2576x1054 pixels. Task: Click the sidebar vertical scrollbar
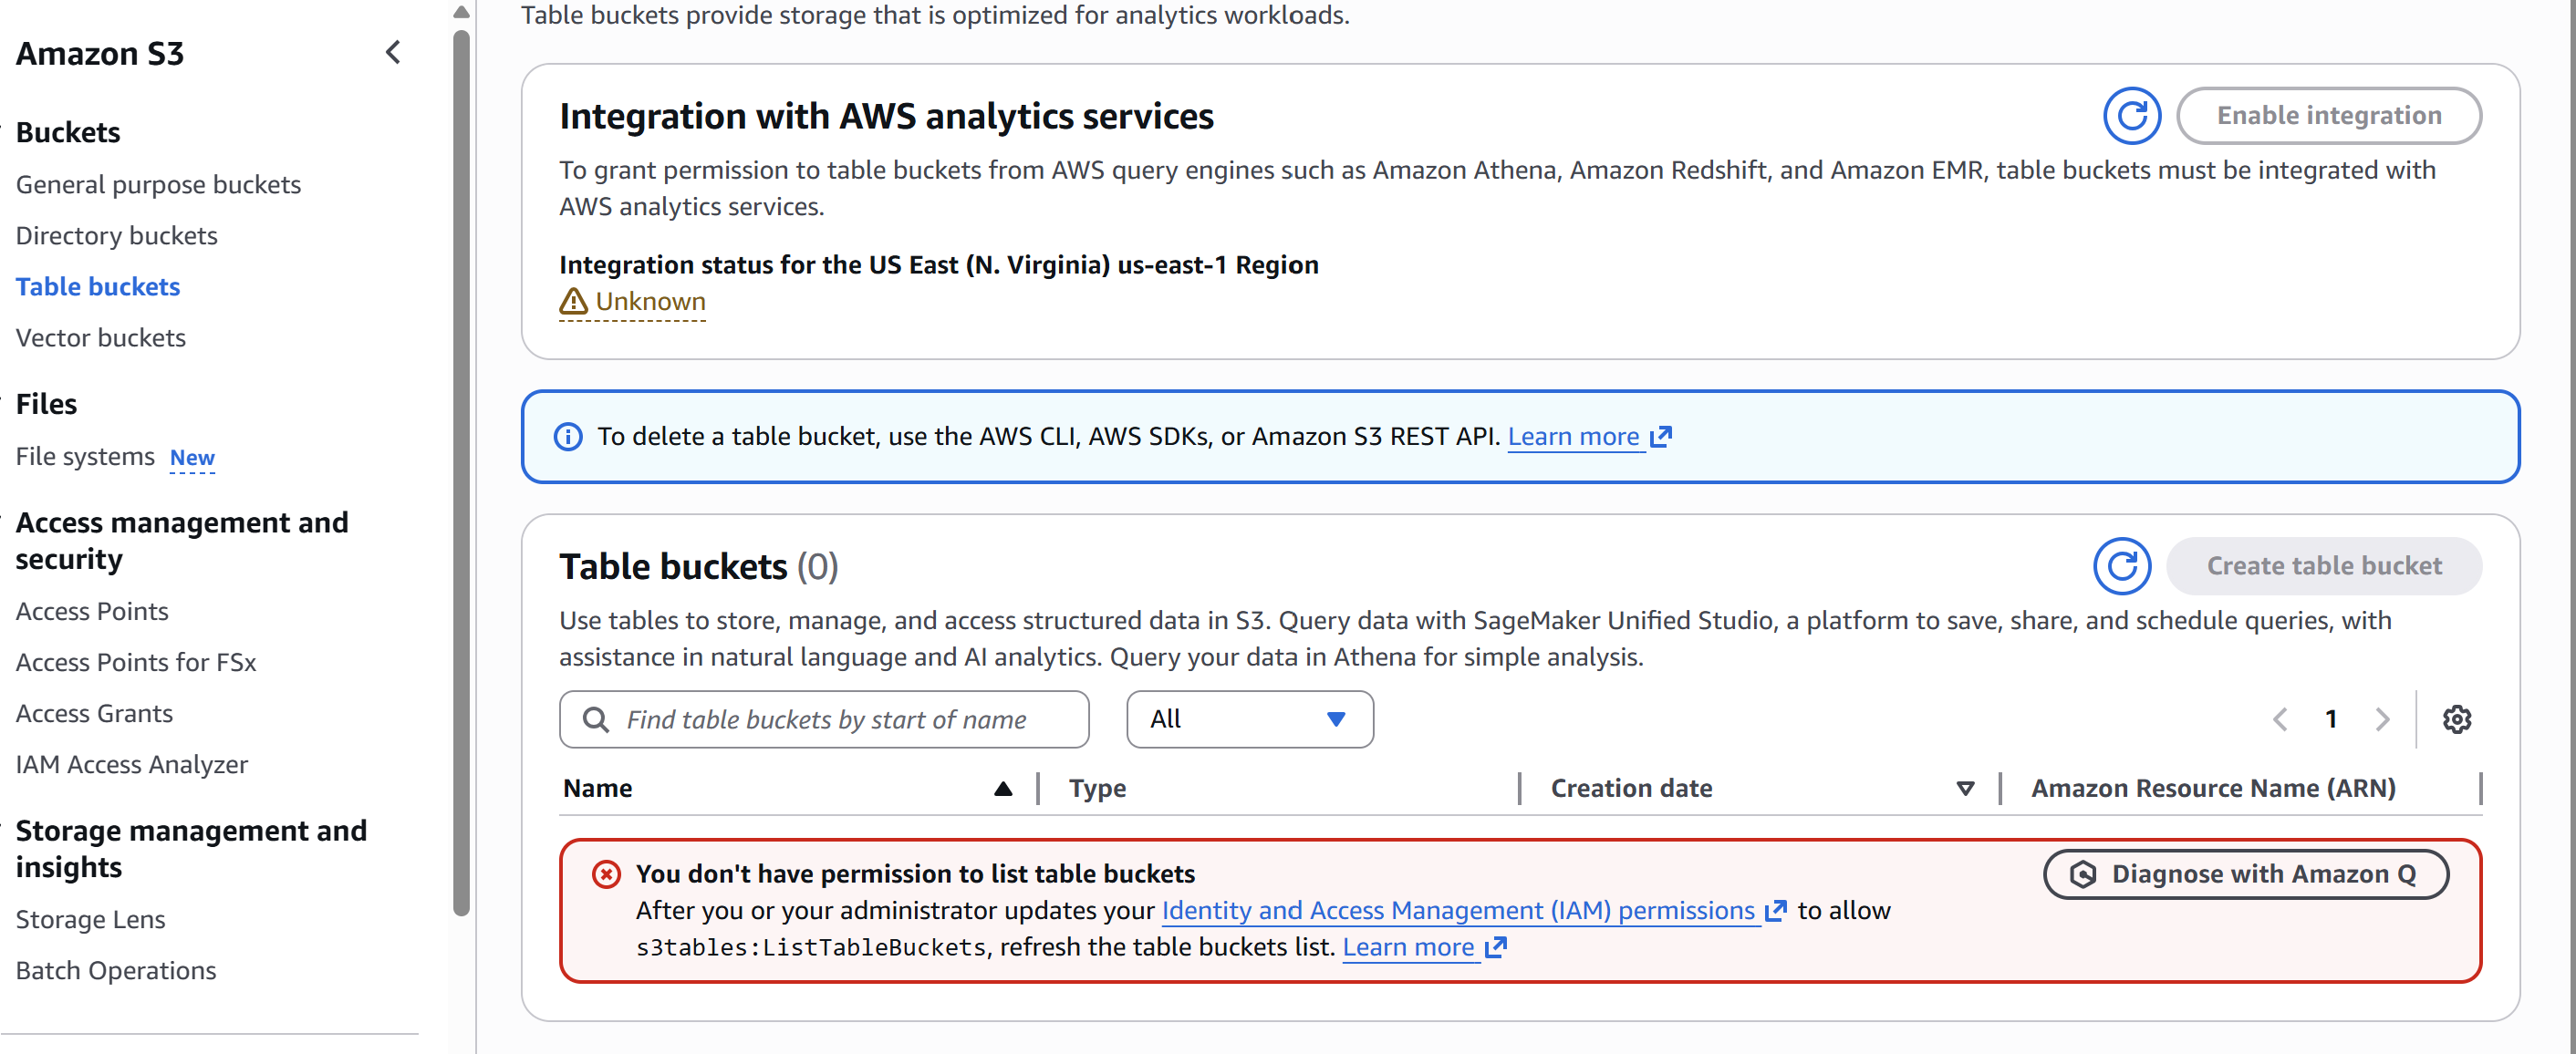(x=461, y=470)
